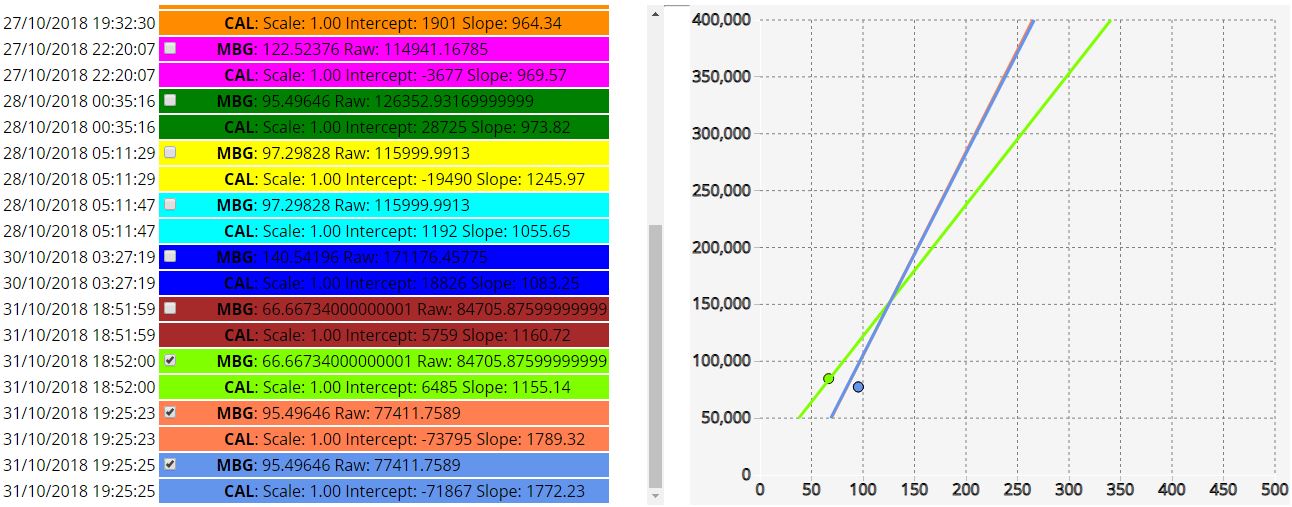Tick the blue MBG 140.54196 row checkbox
1292x507 pixels.
click(x=170, y=256)
